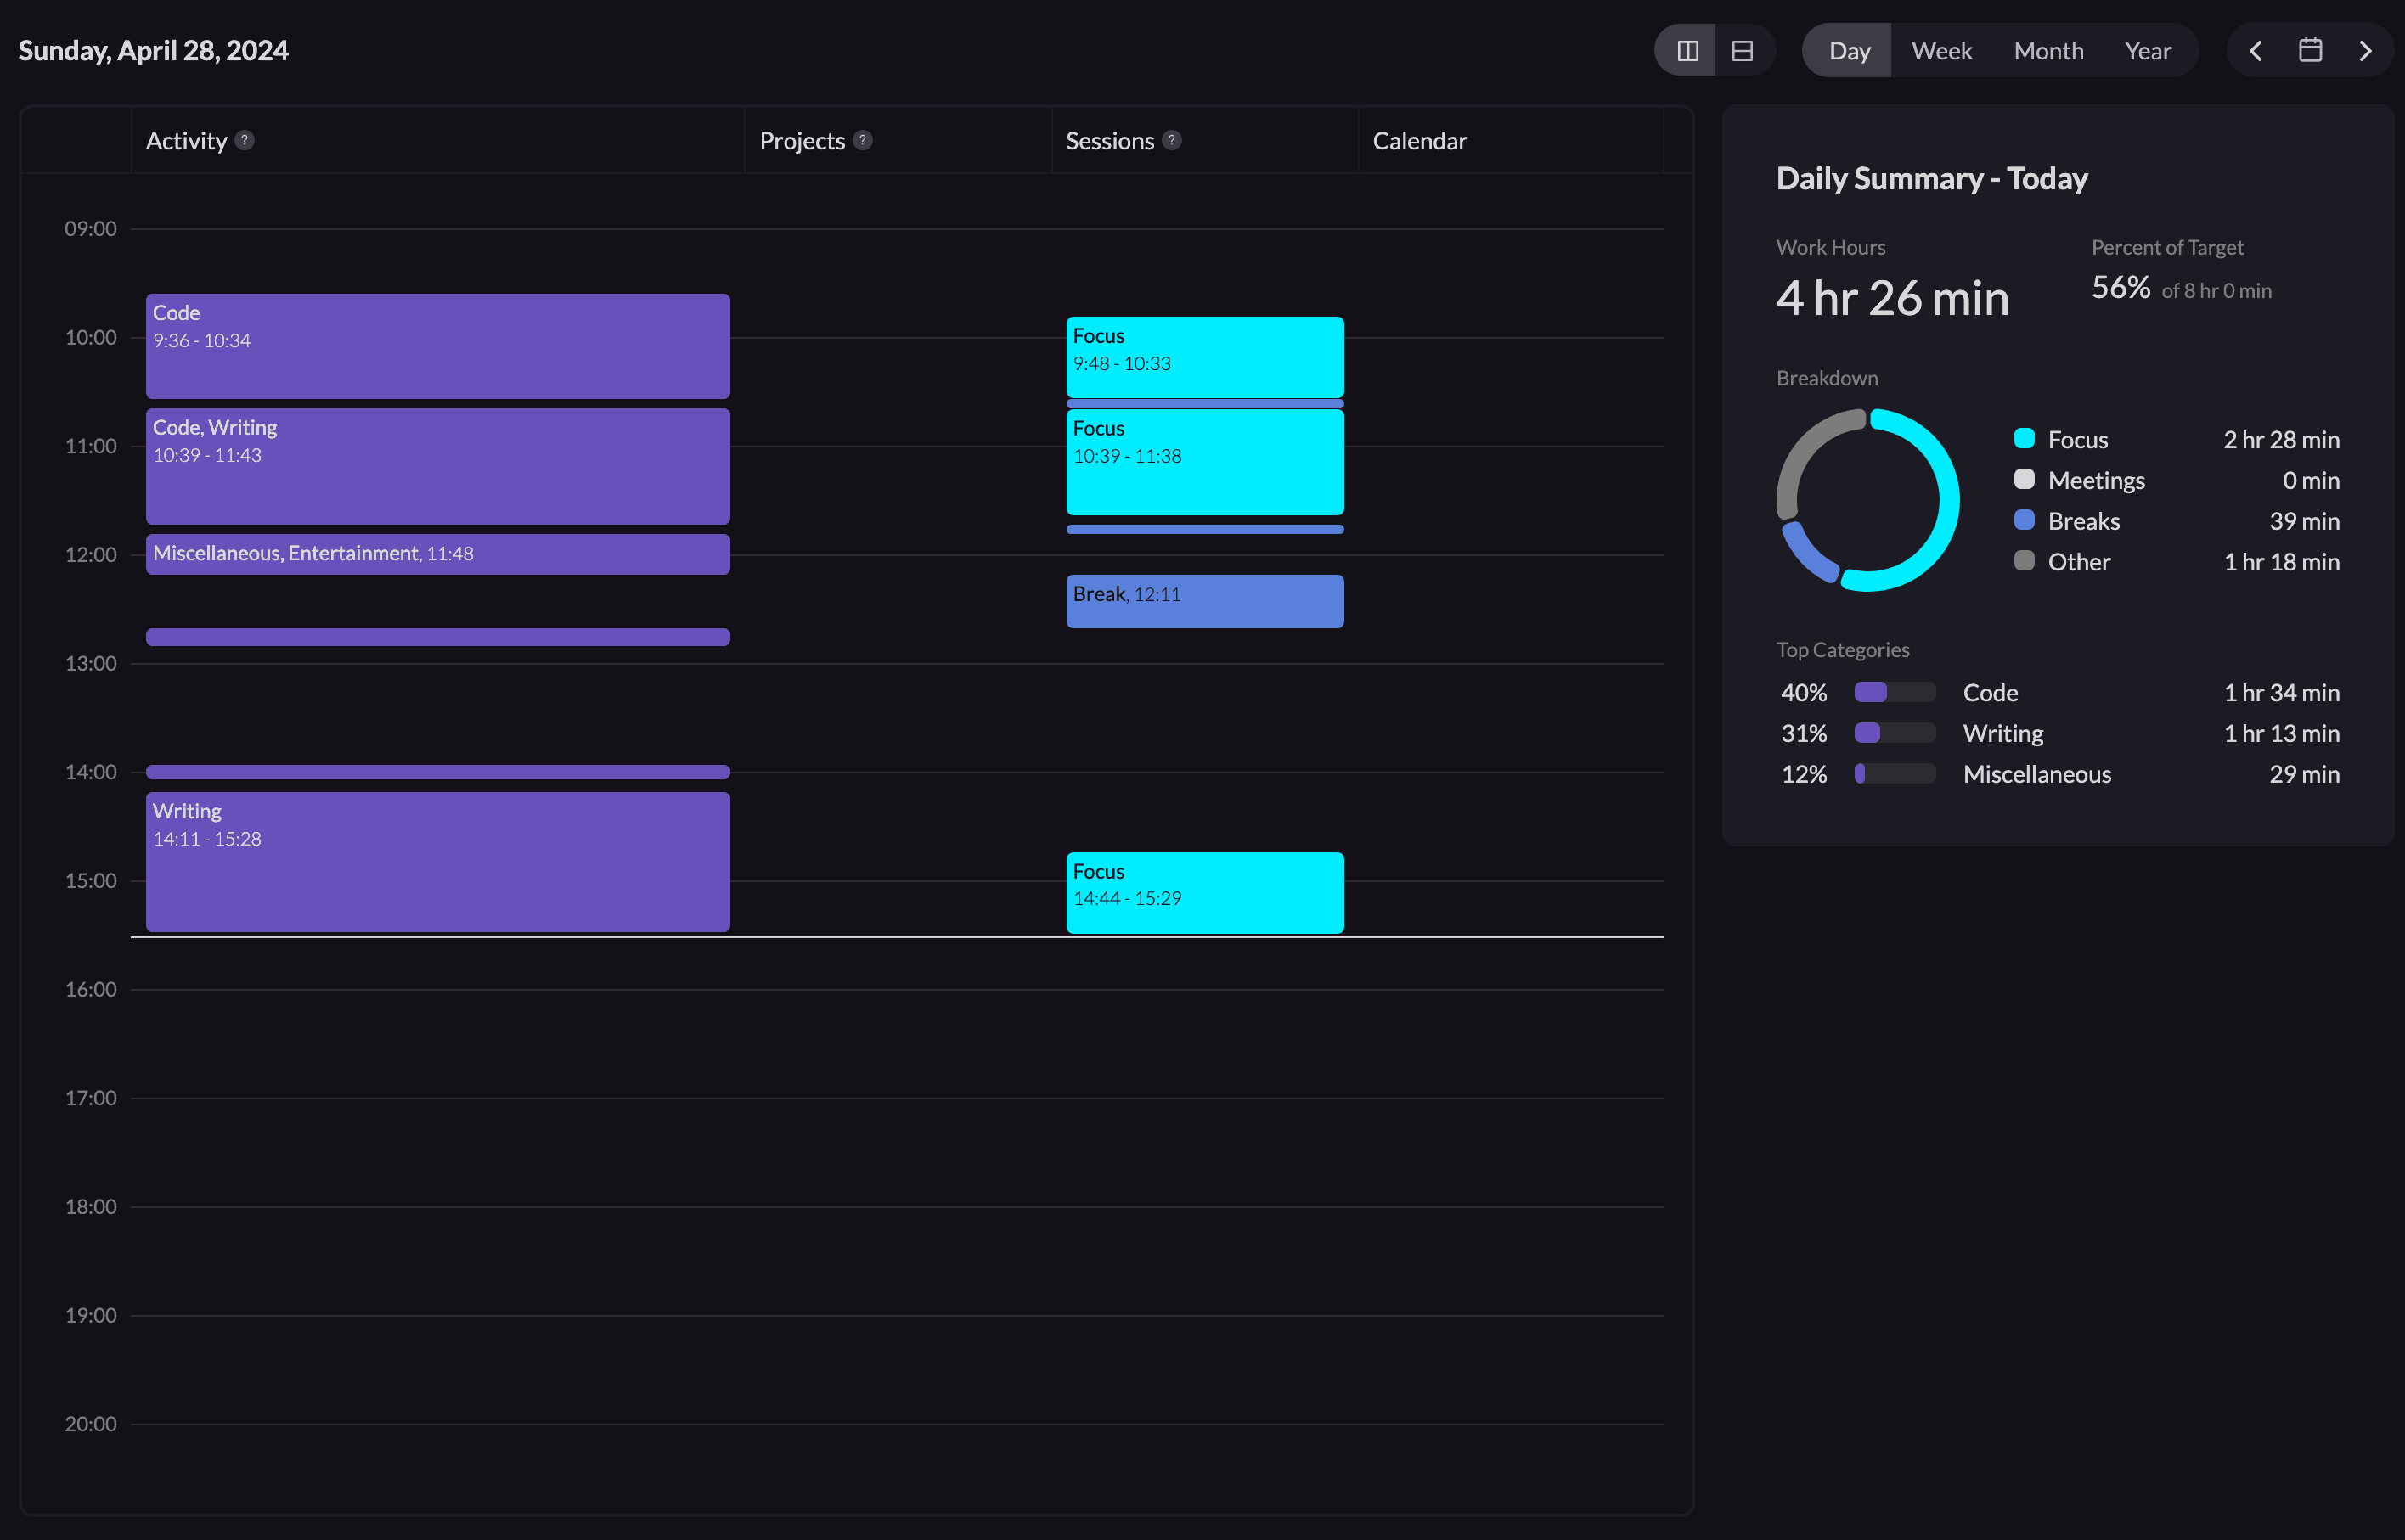The height and width of the screenshot is (1540, 2405).
Task: Switch to Week view
Action: pos(1941,51)
